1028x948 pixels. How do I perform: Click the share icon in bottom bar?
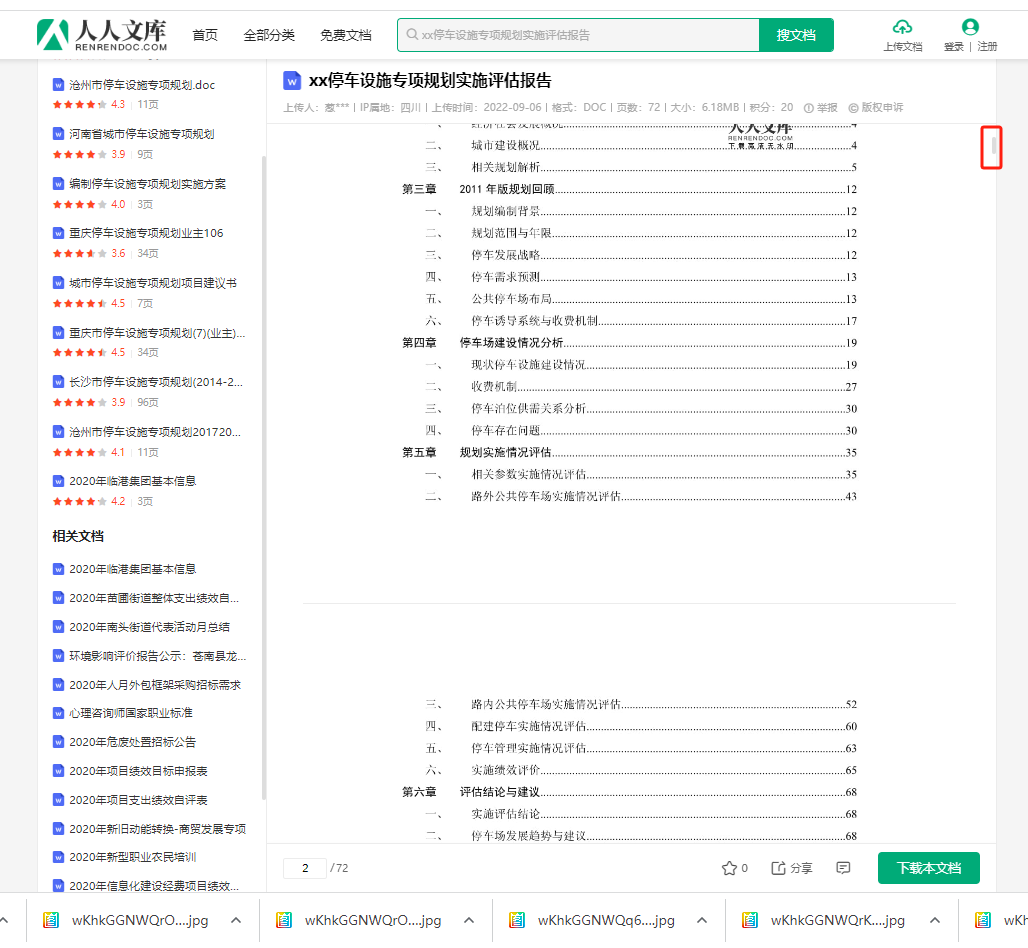[x=779, y=868]
